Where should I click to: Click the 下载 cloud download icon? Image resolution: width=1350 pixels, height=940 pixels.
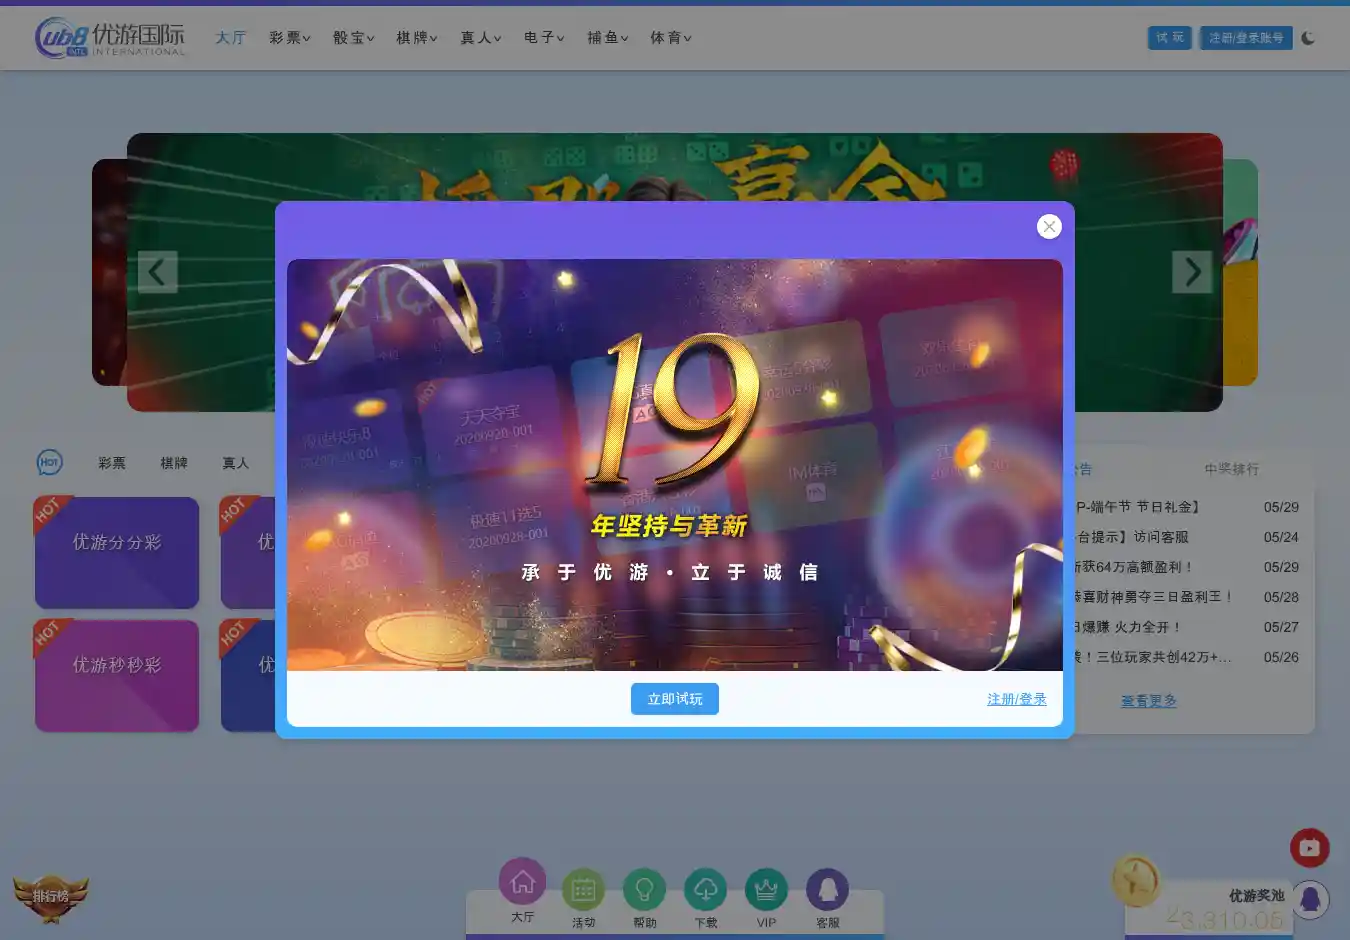tap(705, 890)
